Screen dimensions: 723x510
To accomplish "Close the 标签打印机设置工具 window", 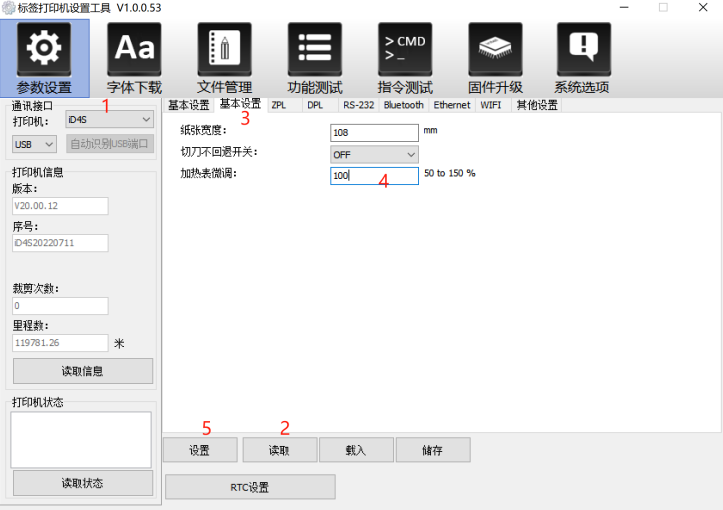I will pyautogui.click(x=703, y=7).
